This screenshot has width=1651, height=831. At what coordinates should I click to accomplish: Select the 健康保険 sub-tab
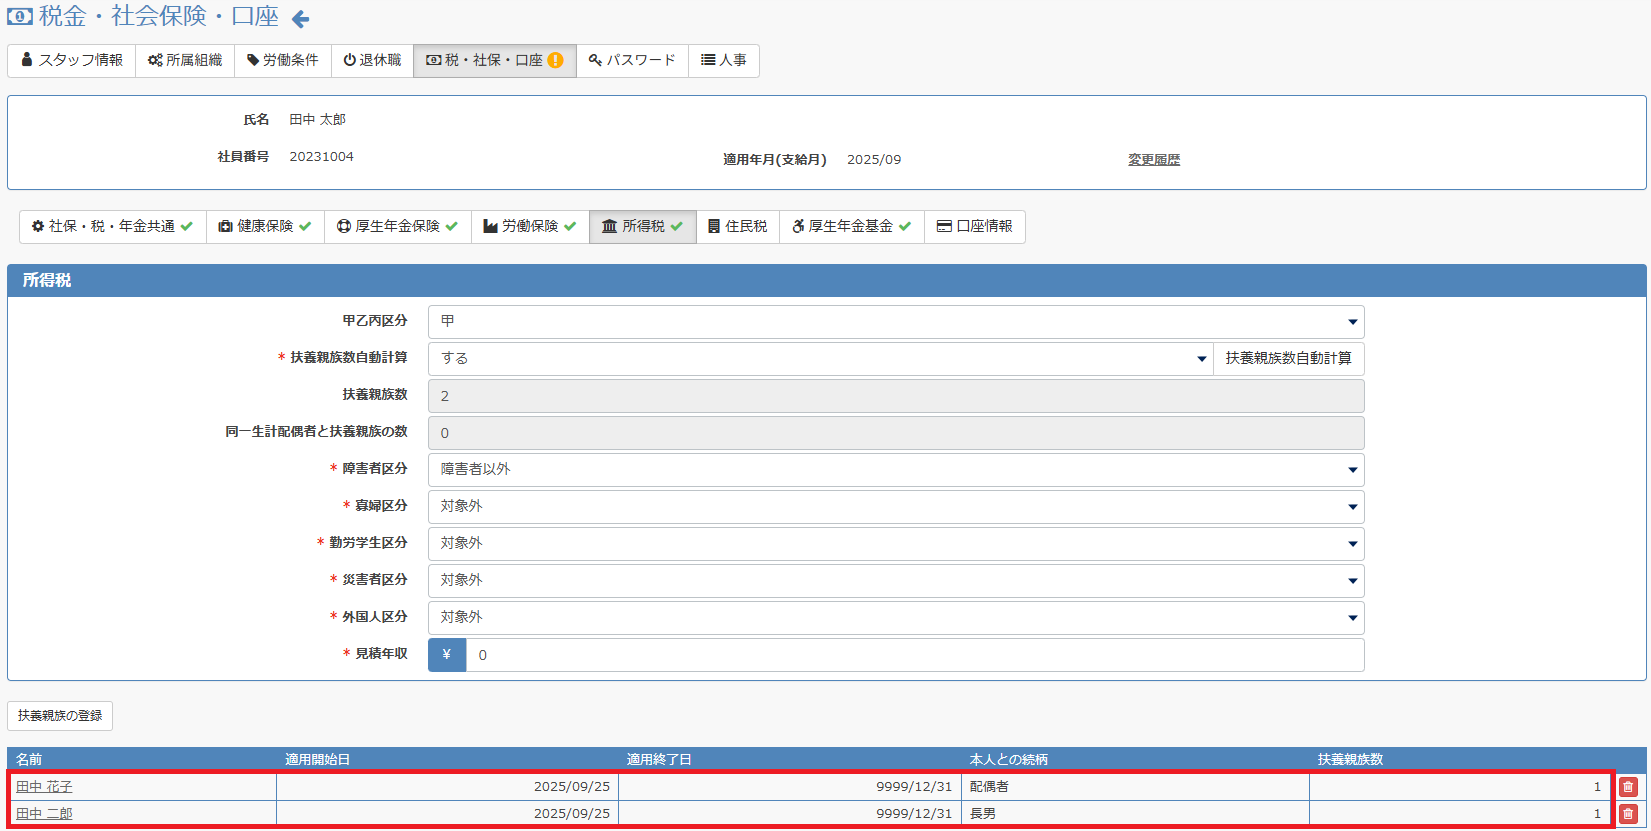pyautogui.click(x=265, y=227)
